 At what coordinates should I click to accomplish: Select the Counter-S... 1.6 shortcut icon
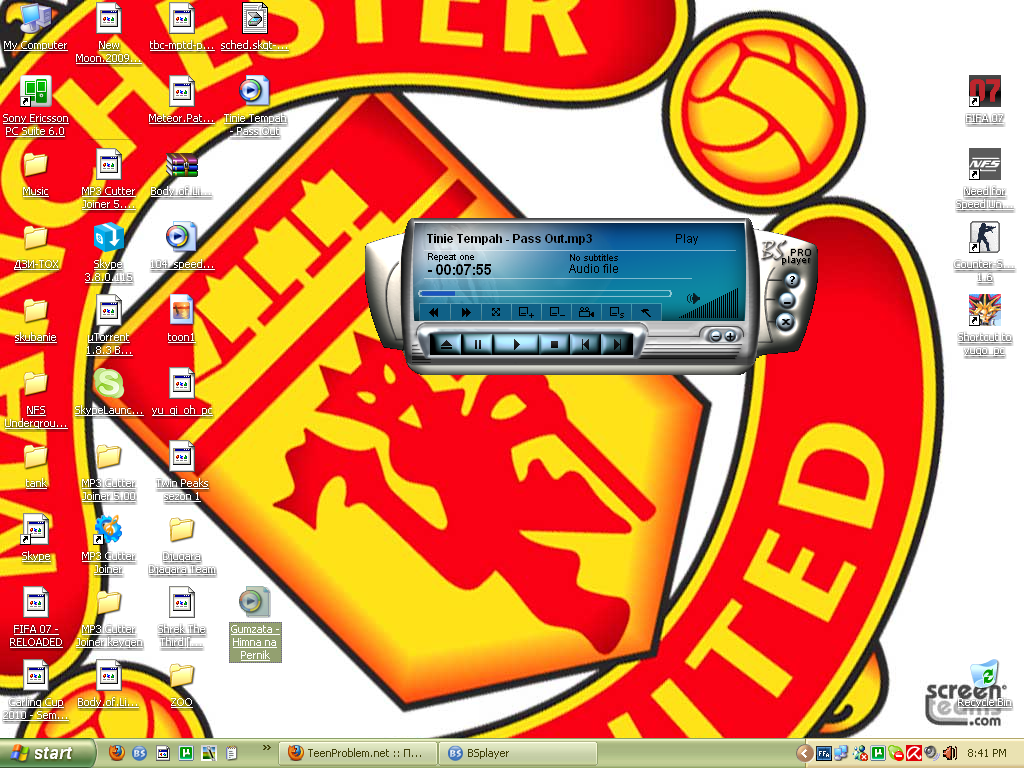click(x=985, y=253)
